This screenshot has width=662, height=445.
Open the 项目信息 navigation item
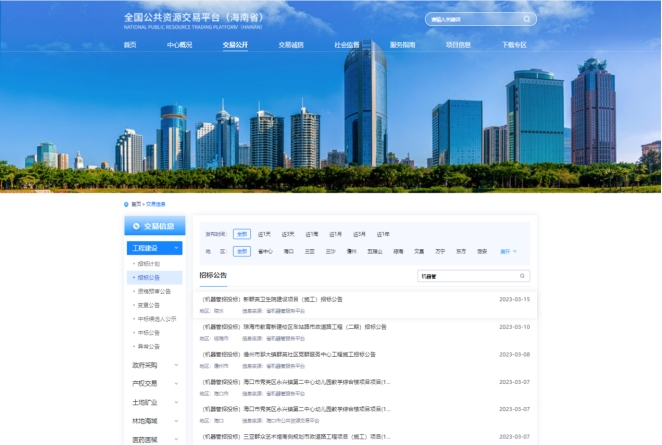pyautogui.click(x=458, y=45)
